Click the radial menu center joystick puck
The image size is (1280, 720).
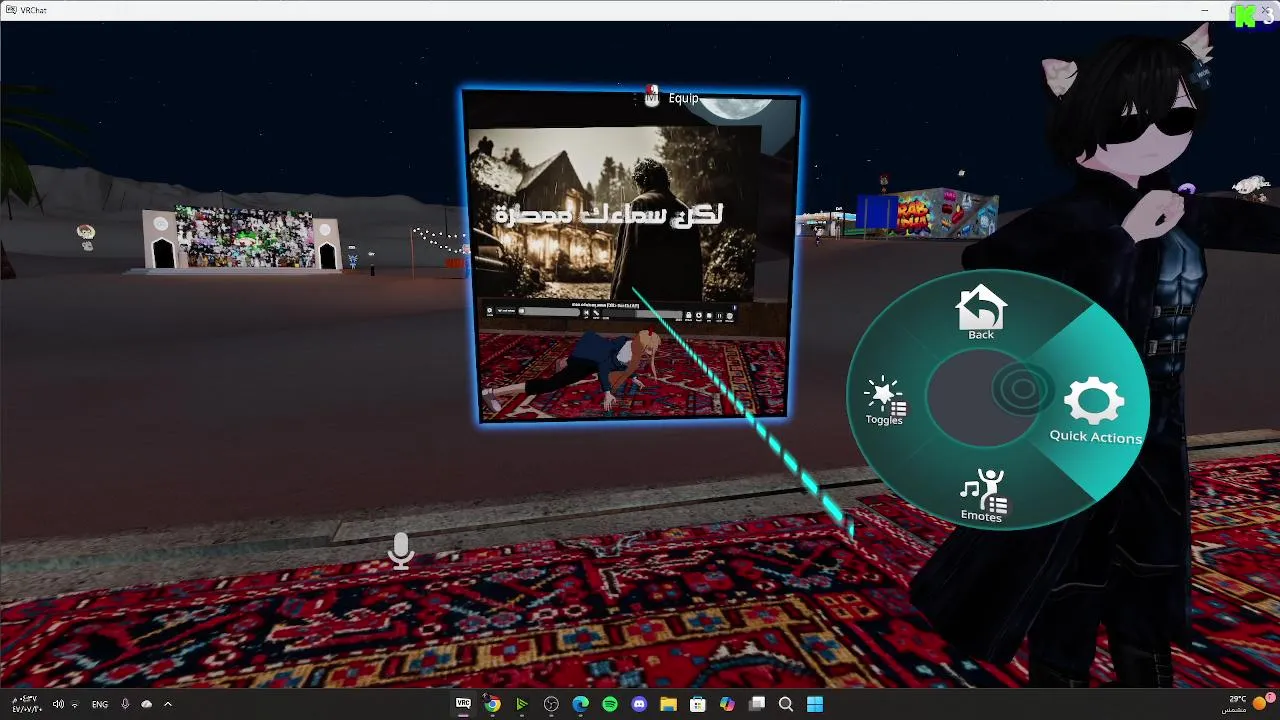[x=1022, y=391]
